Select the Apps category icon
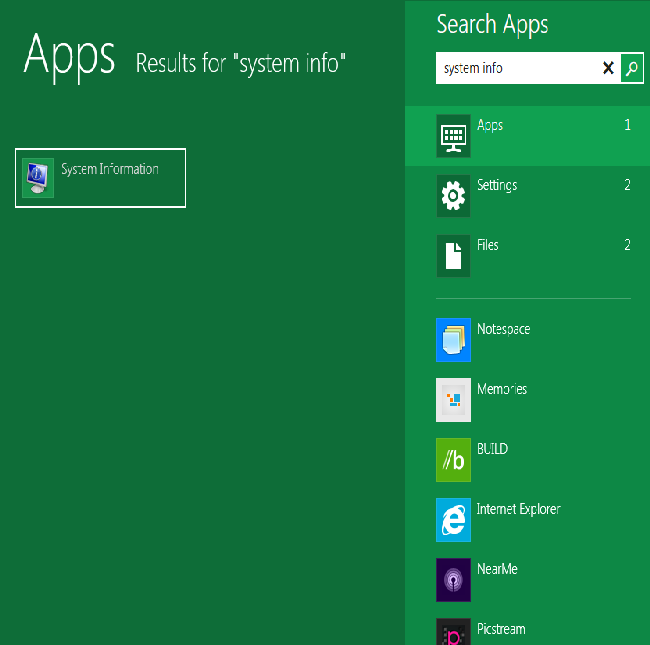650x645 pixels. pos(453,136)
